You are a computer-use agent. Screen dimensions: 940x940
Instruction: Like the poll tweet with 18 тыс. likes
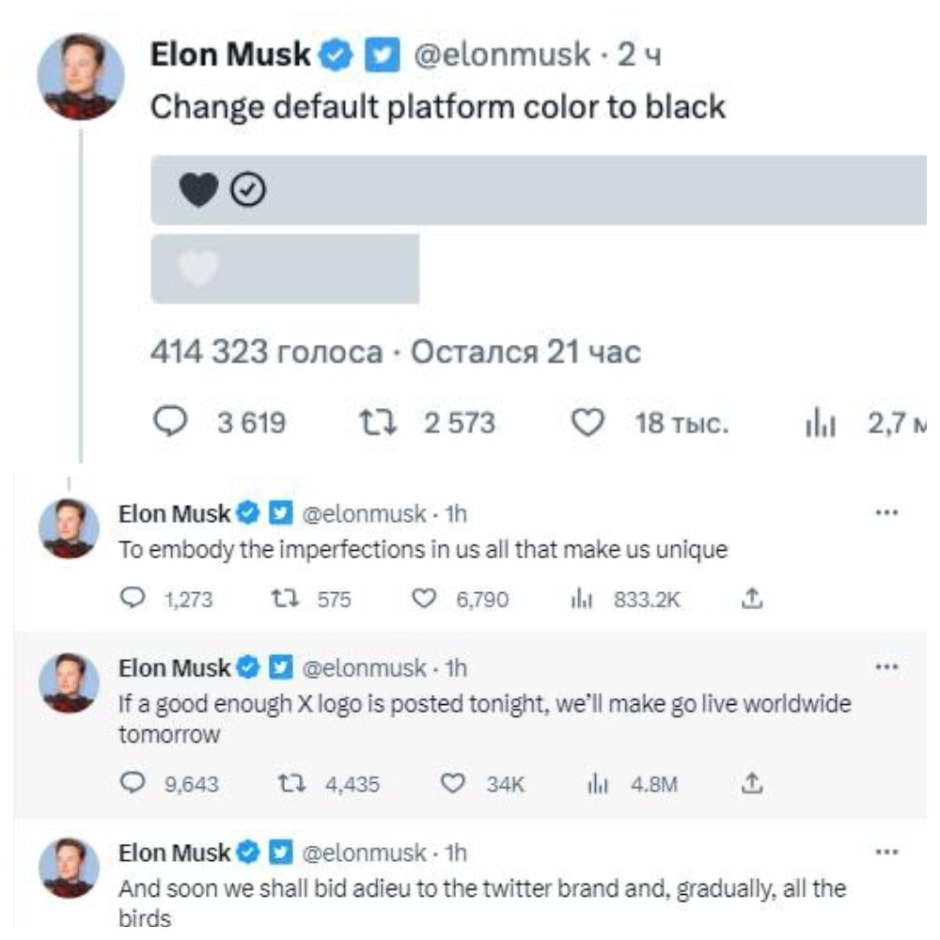[590, 423]
